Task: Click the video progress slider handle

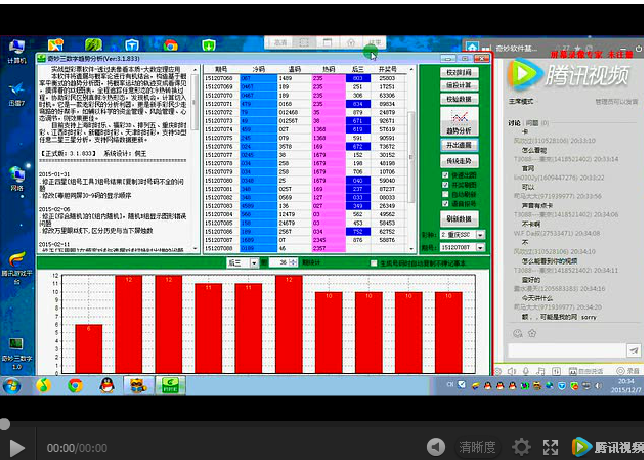Action: click(x=4, y=423)
